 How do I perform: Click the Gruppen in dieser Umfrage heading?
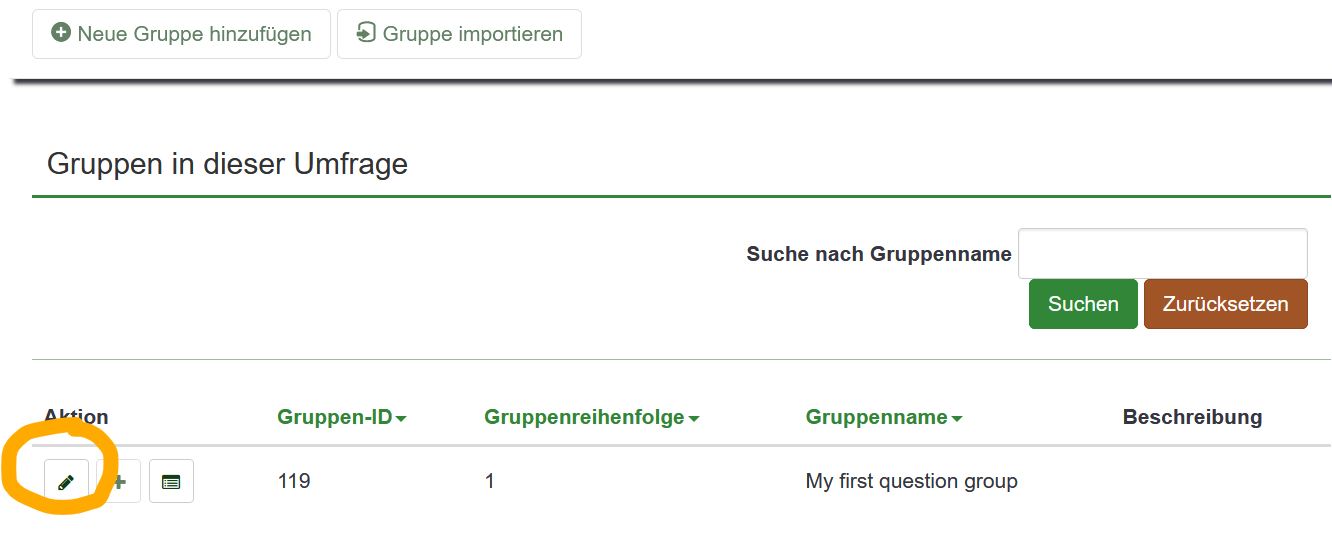(228, 164)
